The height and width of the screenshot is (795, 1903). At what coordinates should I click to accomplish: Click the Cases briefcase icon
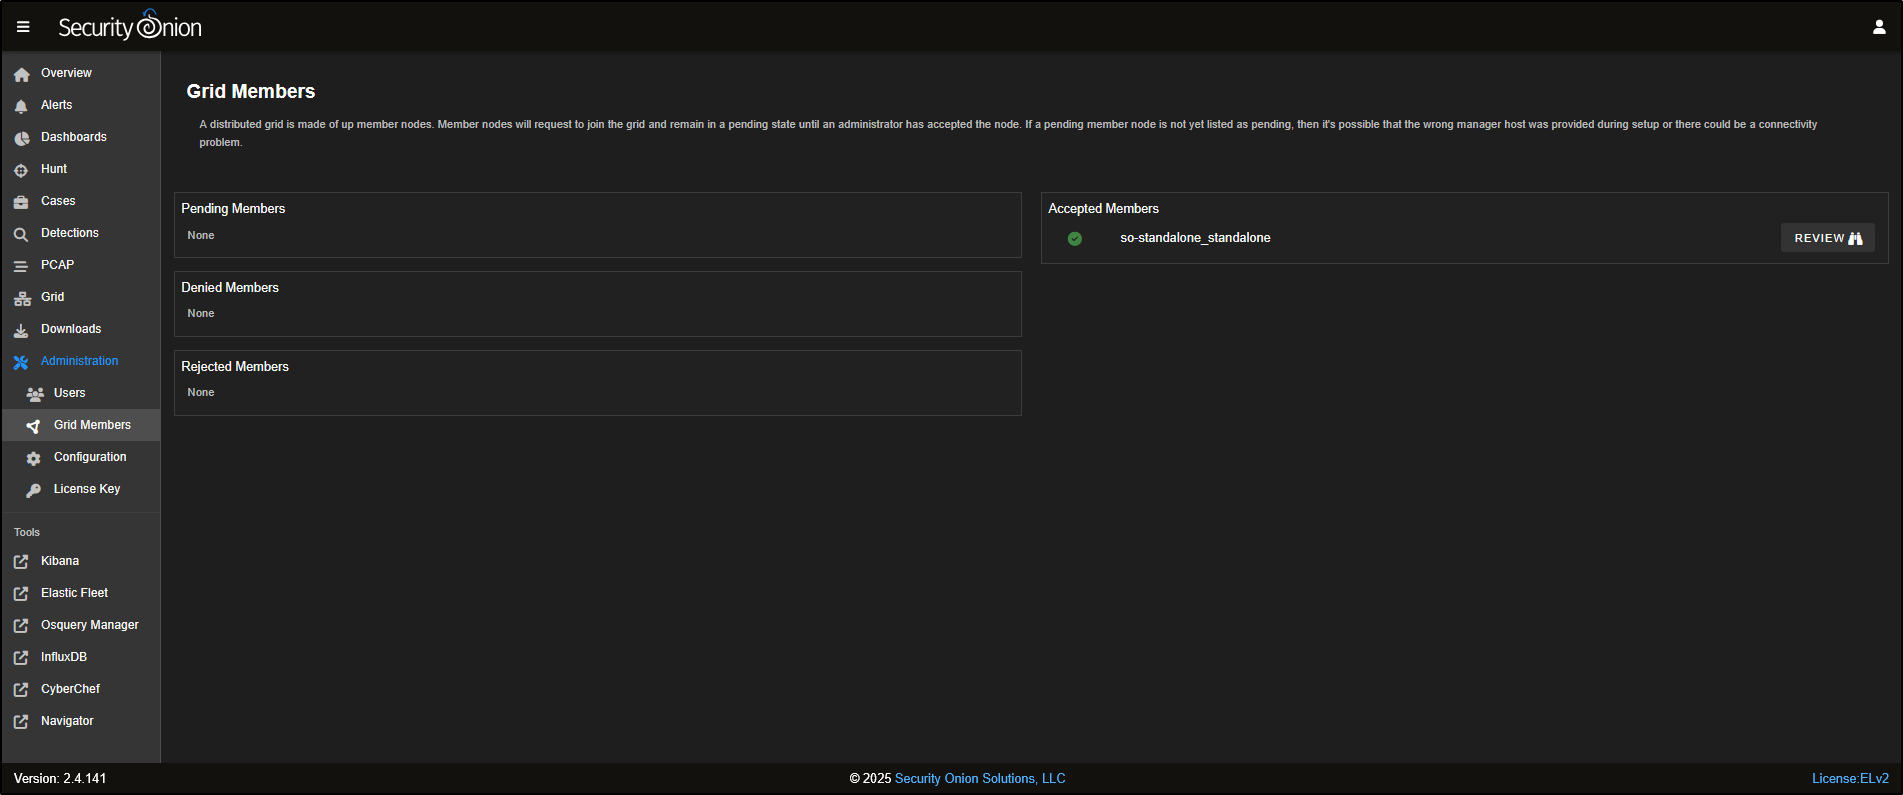(x=21, y=202)
